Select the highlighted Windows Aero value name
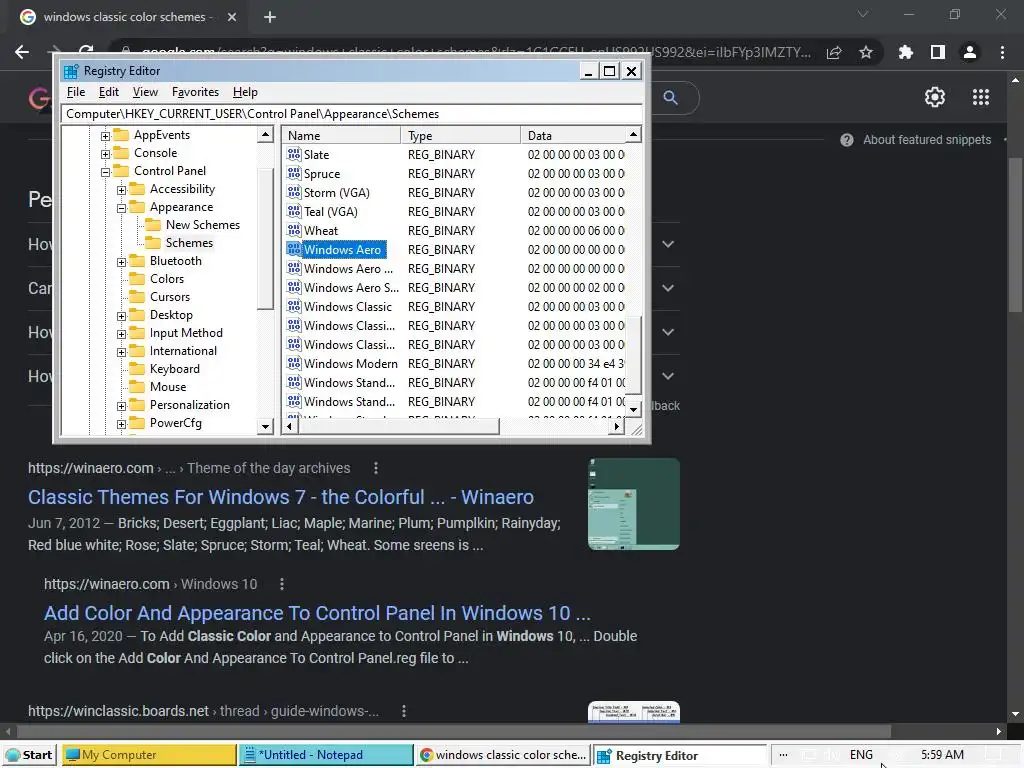This screenshot has height=768, width=1024. pos(344,249)
